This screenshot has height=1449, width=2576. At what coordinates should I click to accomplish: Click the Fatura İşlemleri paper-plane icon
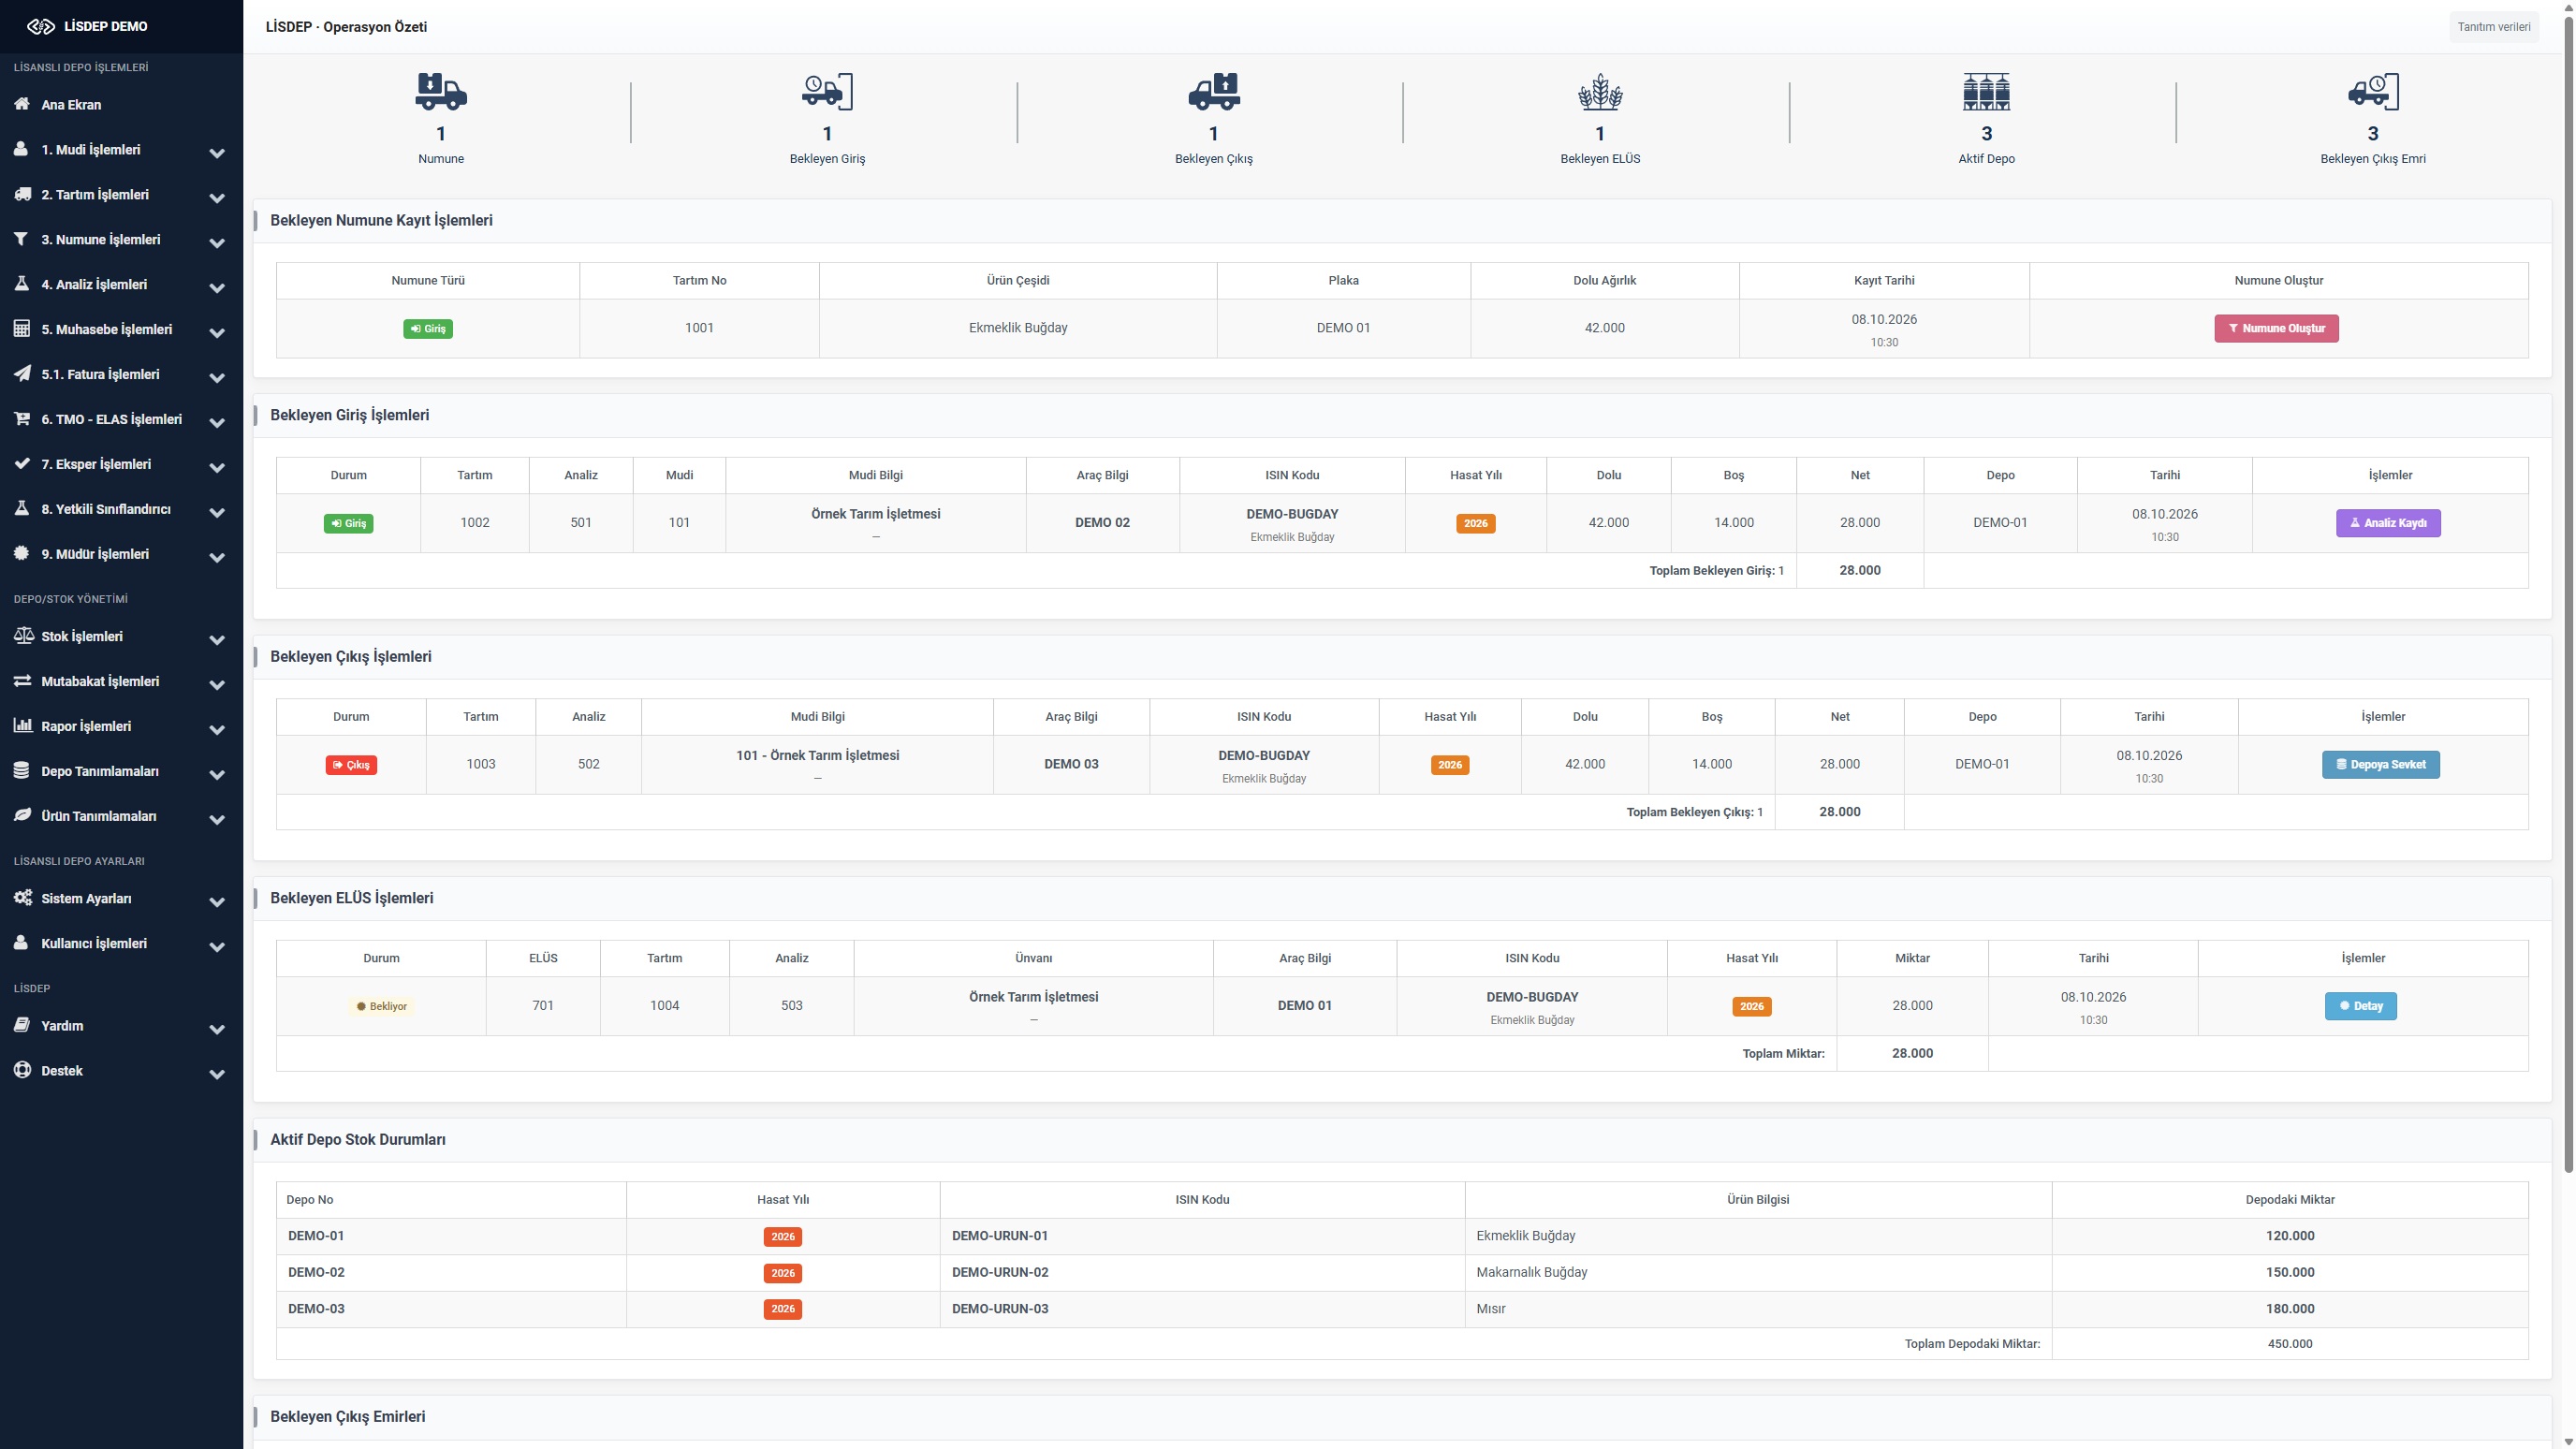click(x=22, y=374)
